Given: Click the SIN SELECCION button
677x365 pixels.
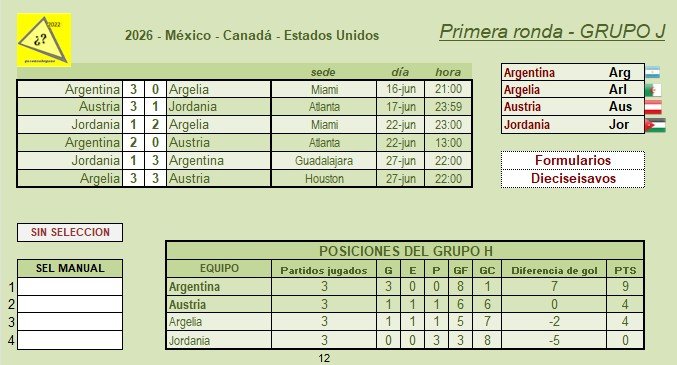Looking at the screenshot, I should (70, 232).
